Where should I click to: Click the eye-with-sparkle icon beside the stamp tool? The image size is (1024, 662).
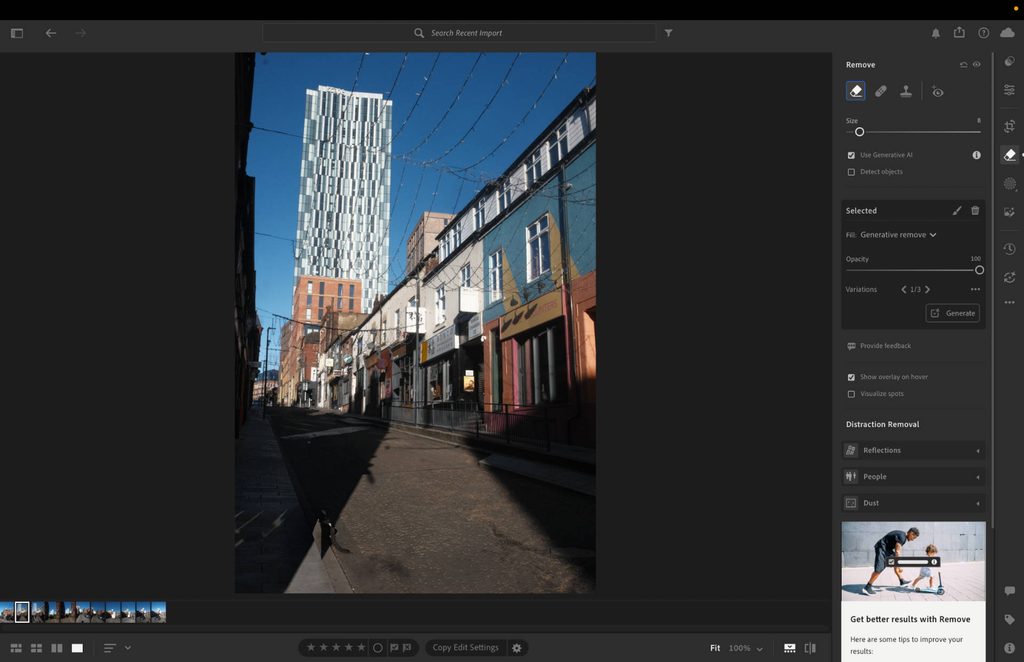point(937,91)
